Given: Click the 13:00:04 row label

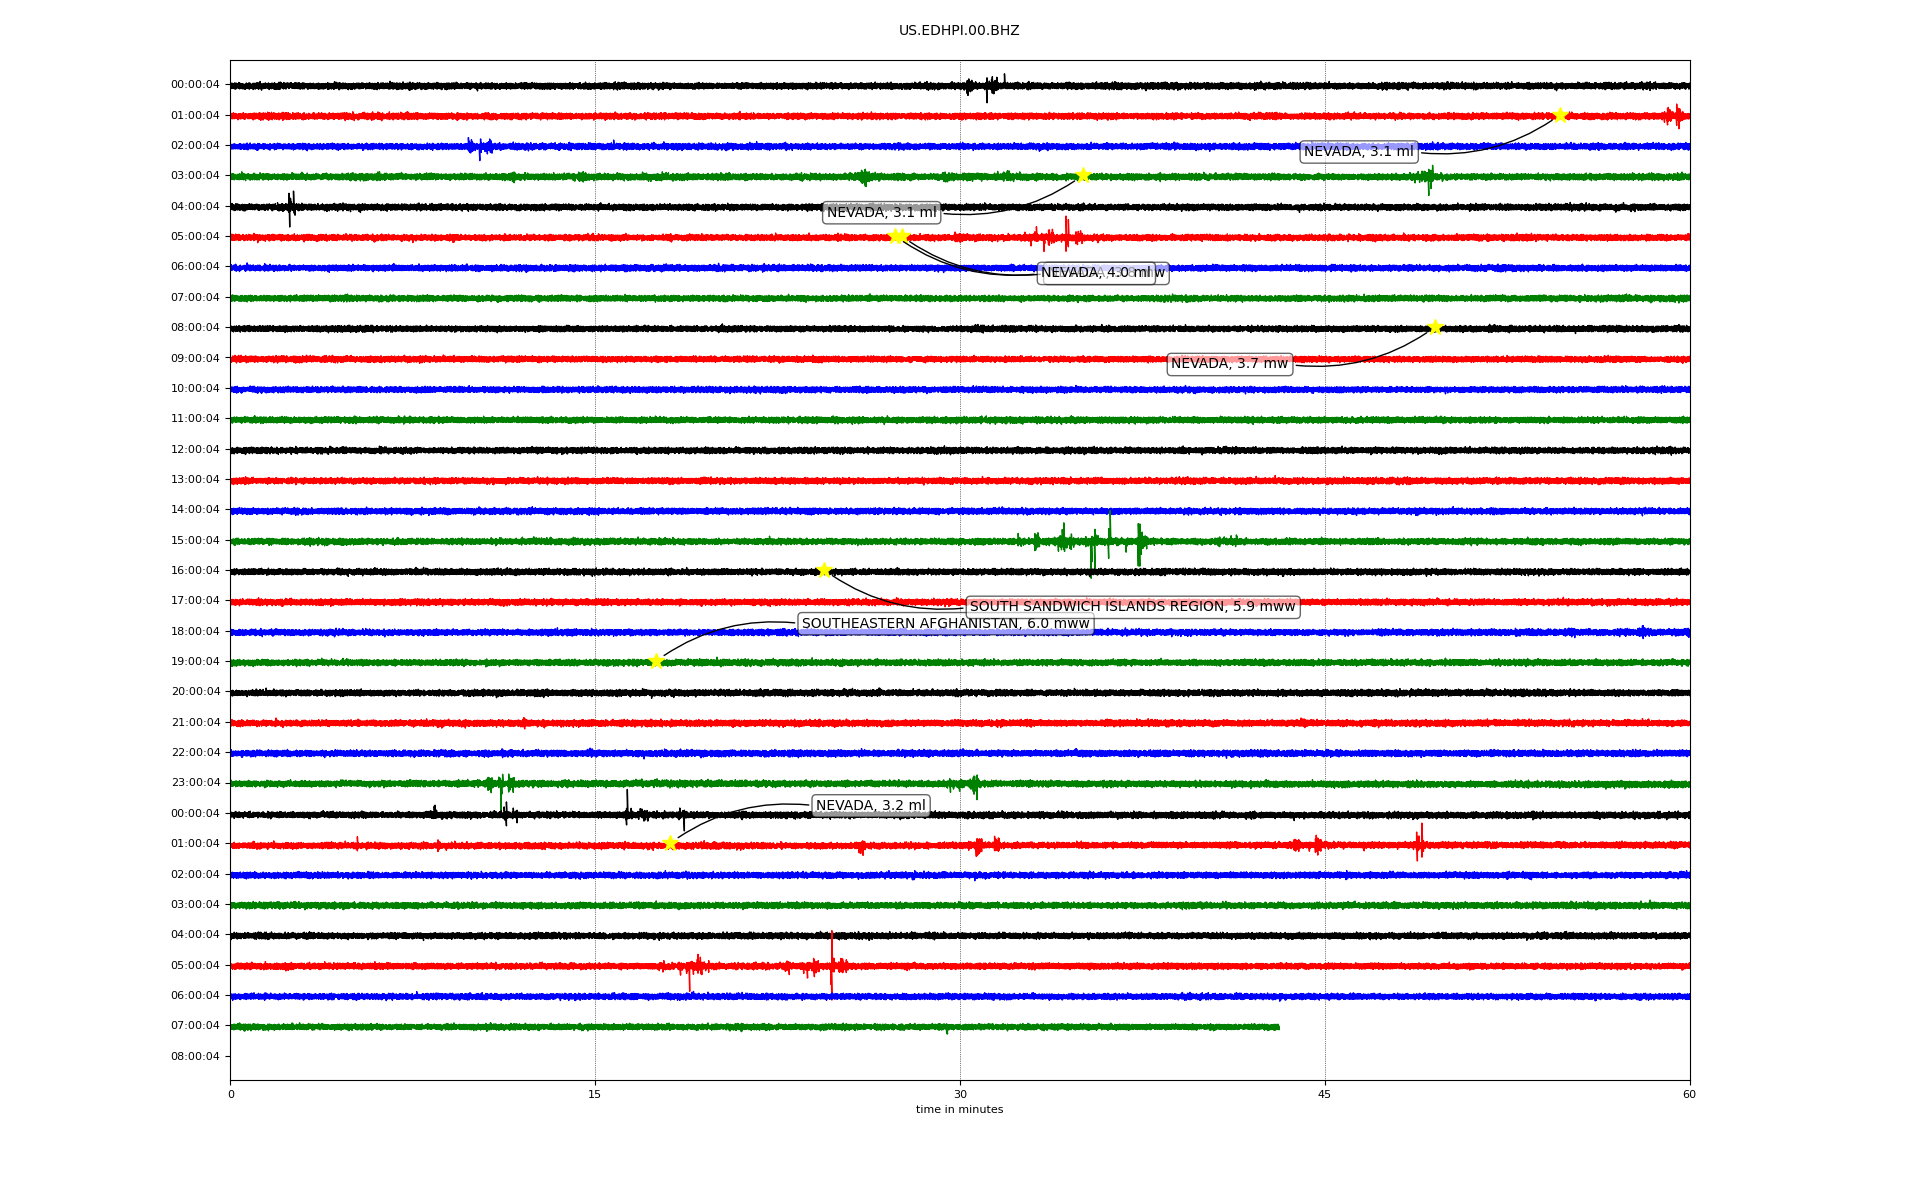Looking at the screenshot, I should tap(195, 479).
